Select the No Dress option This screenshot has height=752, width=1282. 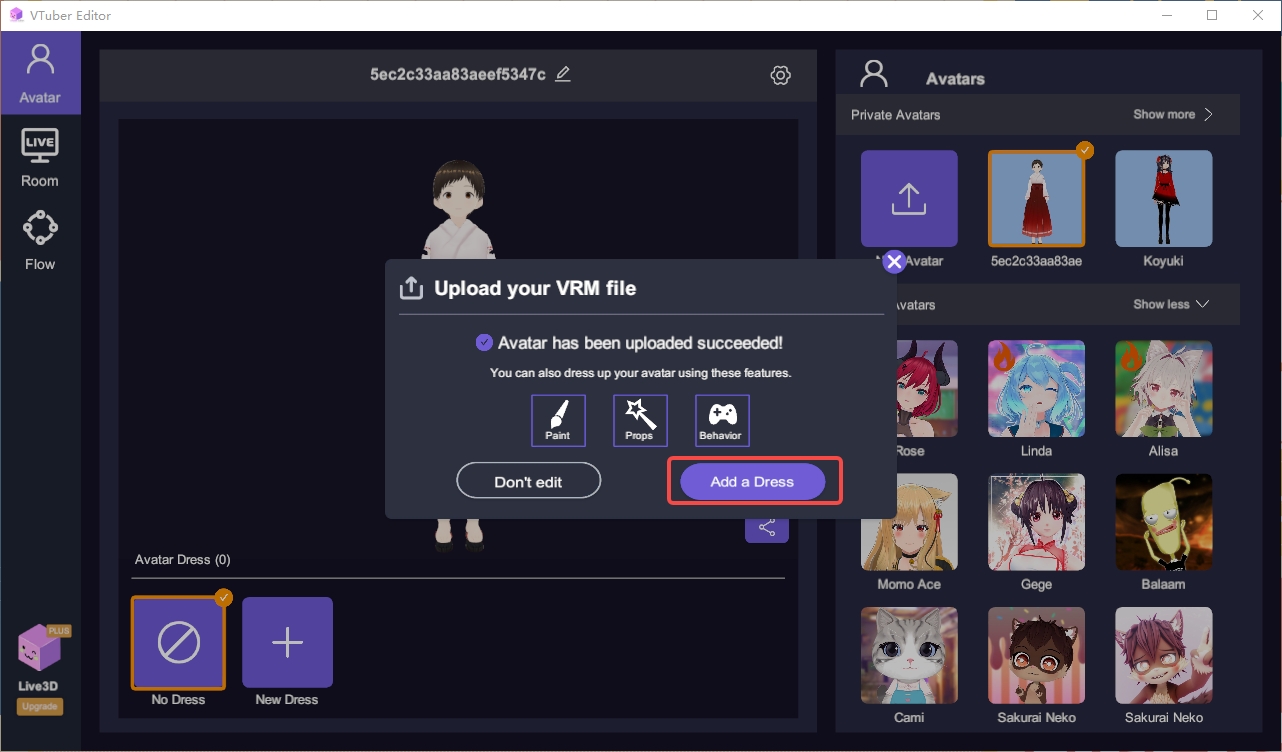[178, 643]
